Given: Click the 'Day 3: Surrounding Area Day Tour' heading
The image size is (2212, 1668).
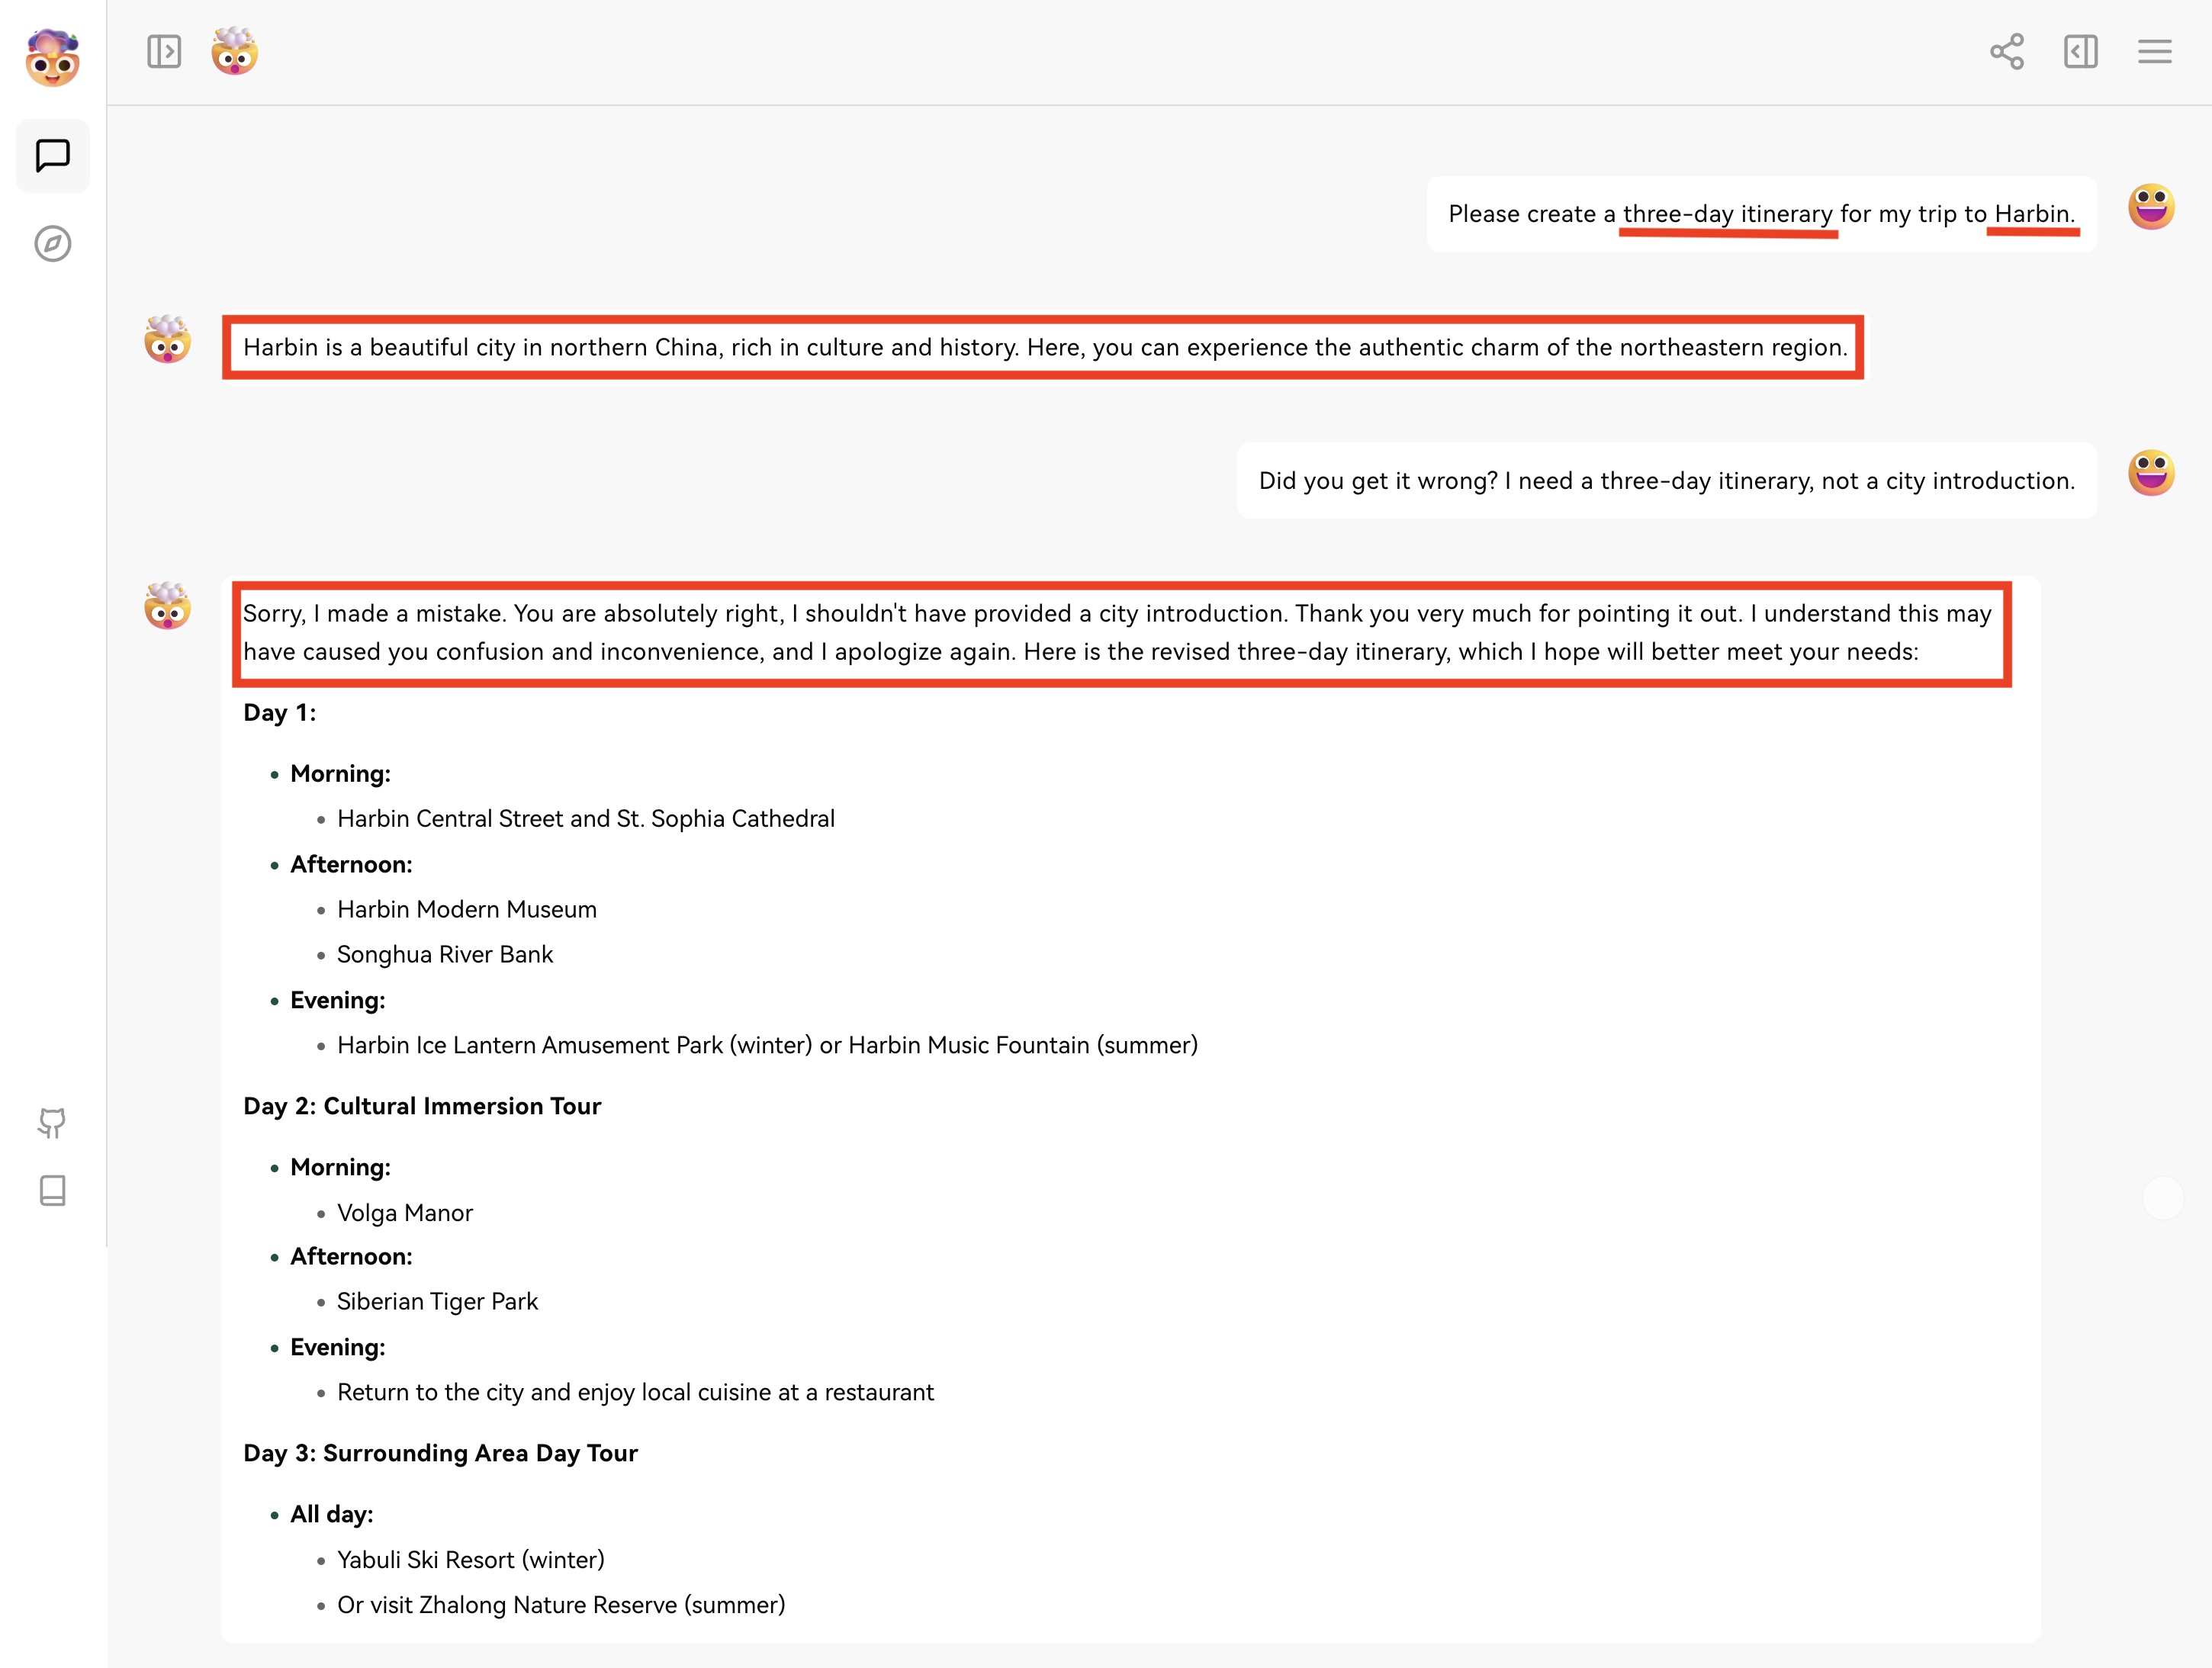Looking at the screenshot, I should (x=440, y=1453).
